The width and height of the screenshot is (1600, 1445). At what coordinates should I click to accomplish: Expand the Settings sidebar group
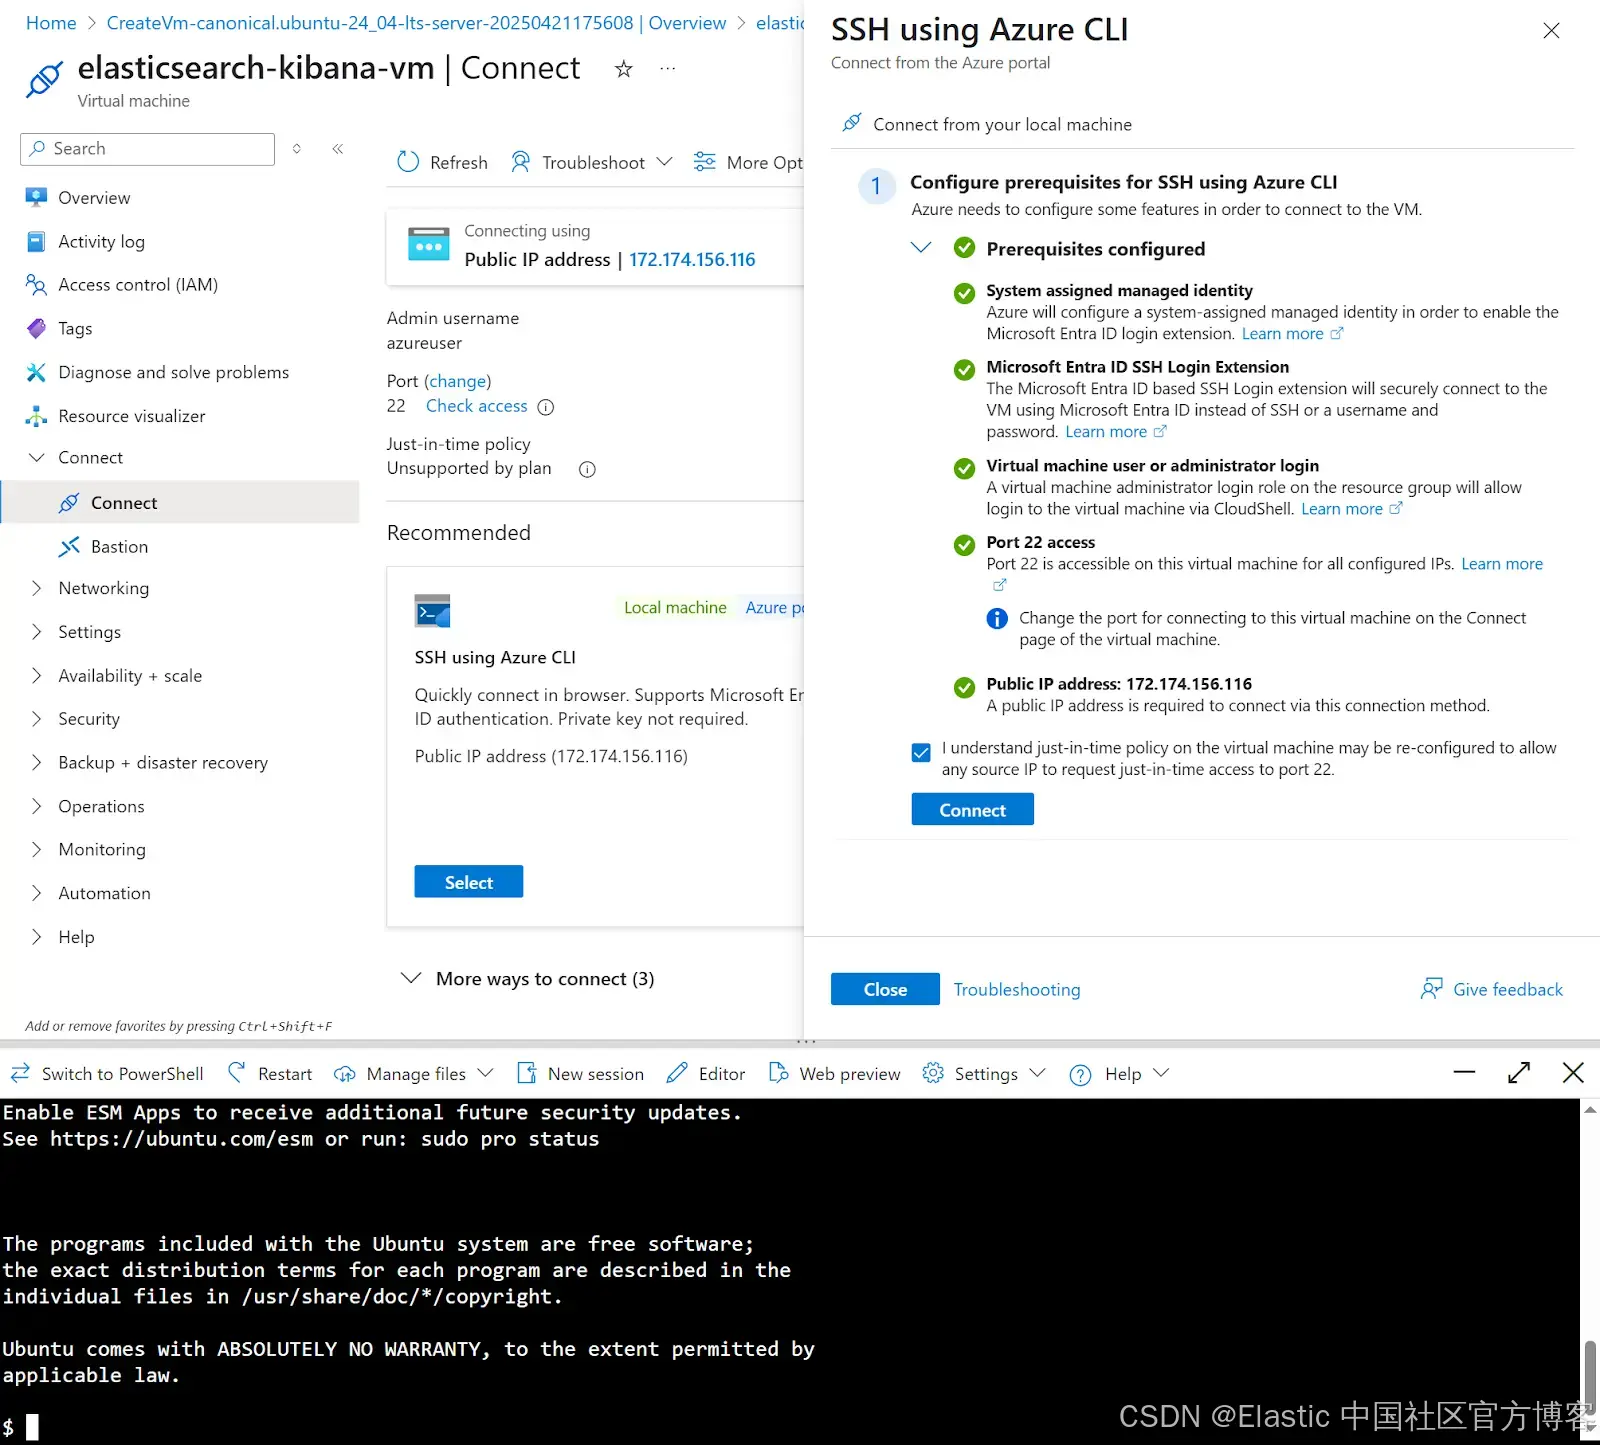pos(37,632)
